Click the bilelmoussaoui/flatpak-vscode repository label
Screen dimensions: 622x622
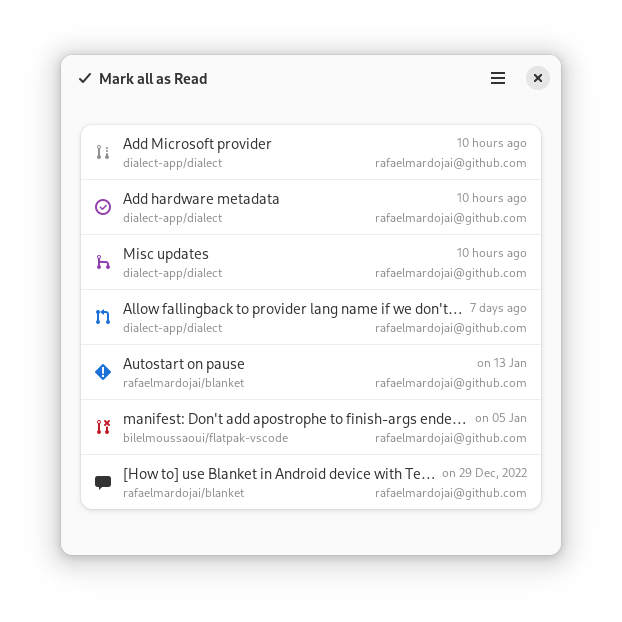click(205, 438)
